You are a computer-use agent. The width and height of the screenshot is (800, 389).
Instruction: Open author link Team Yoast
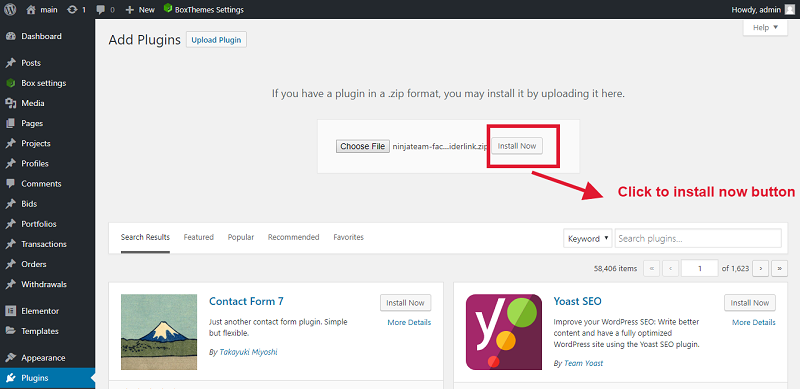click(x=583, y=363)
